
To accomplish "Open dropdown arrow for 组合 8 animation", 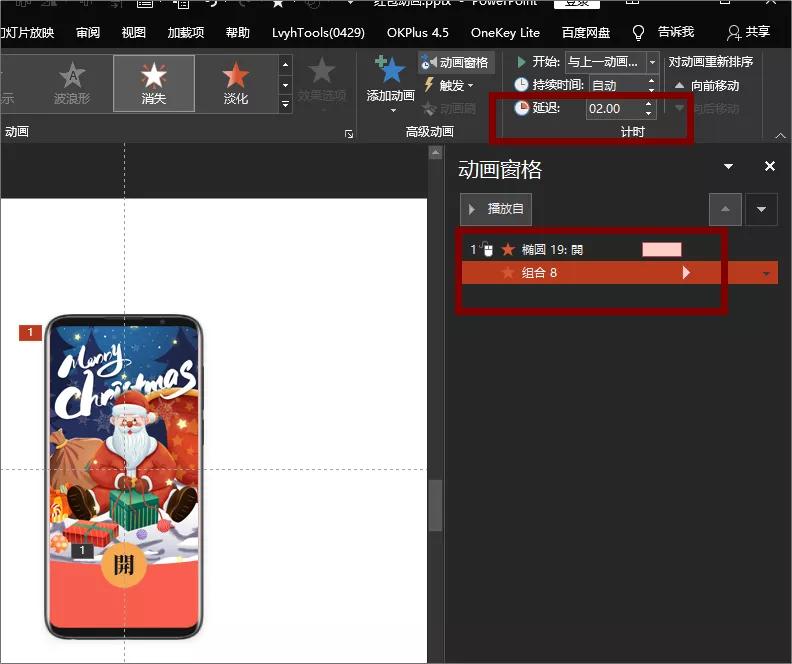I will (766, 273).
